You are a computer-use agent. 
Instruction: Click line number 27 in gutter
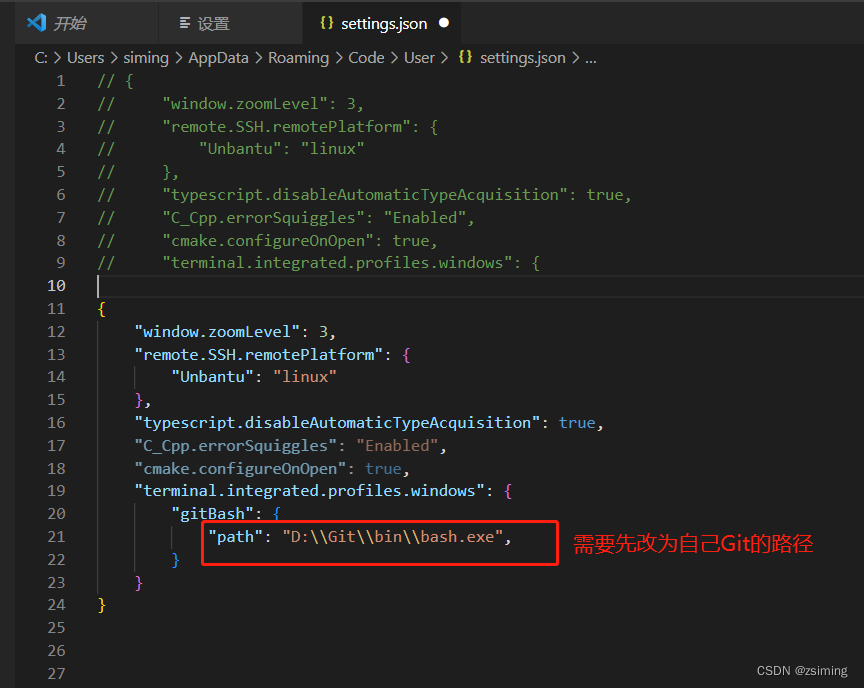tap(56, 673)
